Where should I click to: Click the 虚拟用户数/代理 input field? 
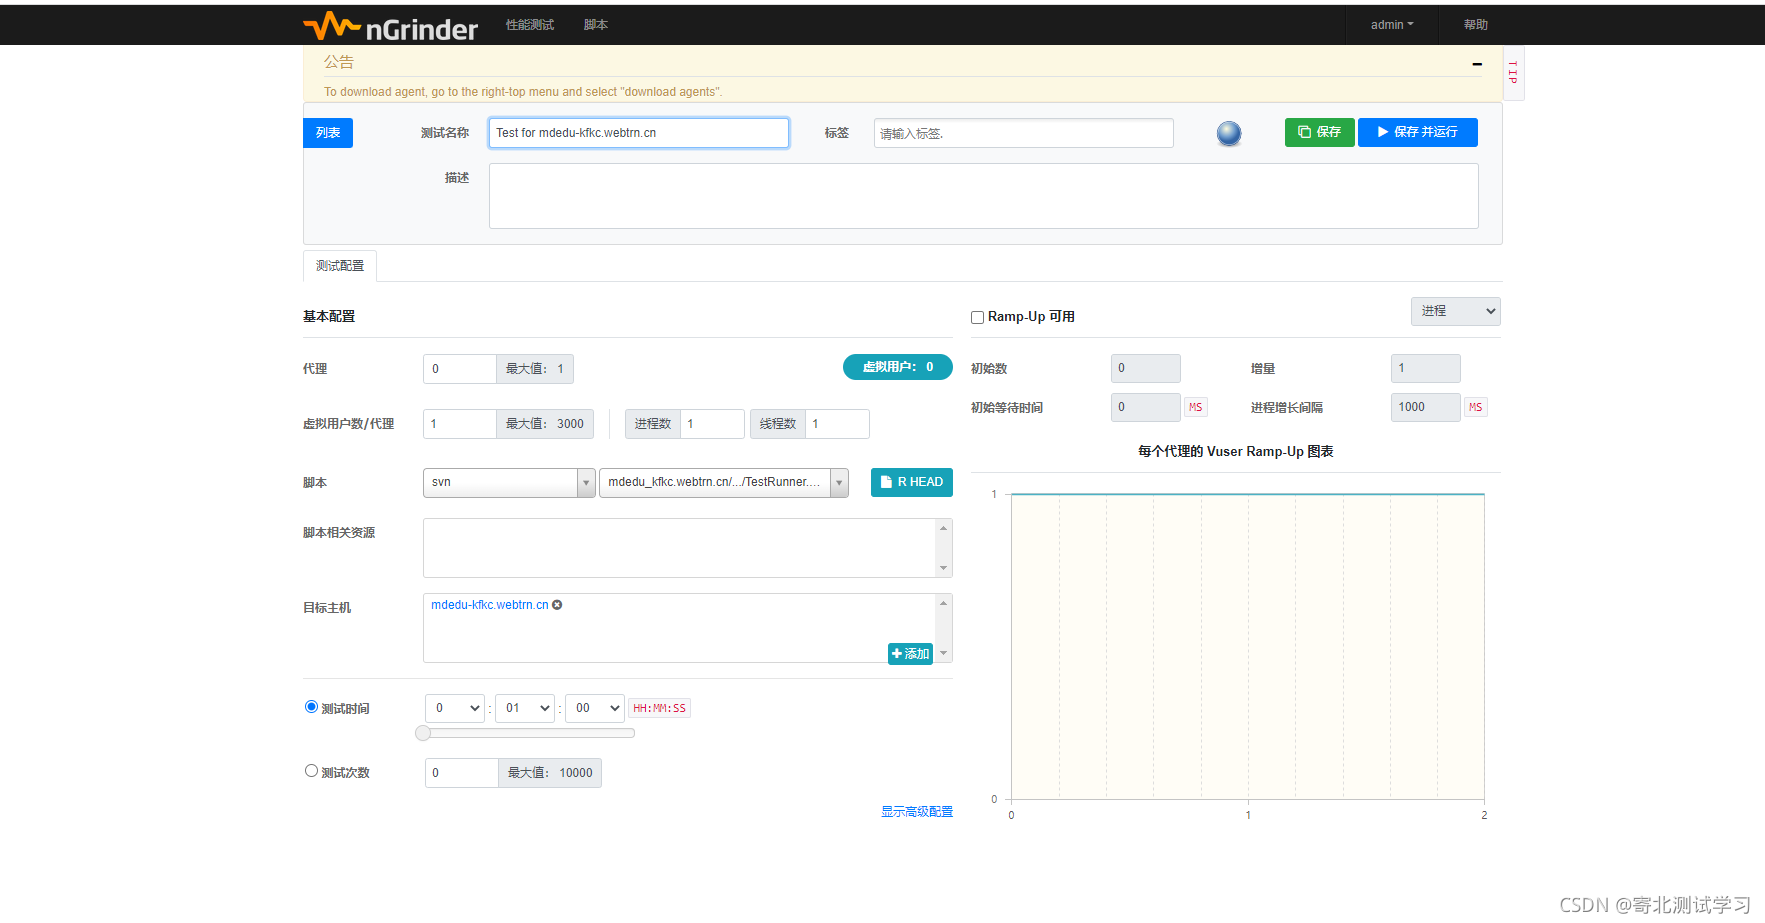click(460, 424)
